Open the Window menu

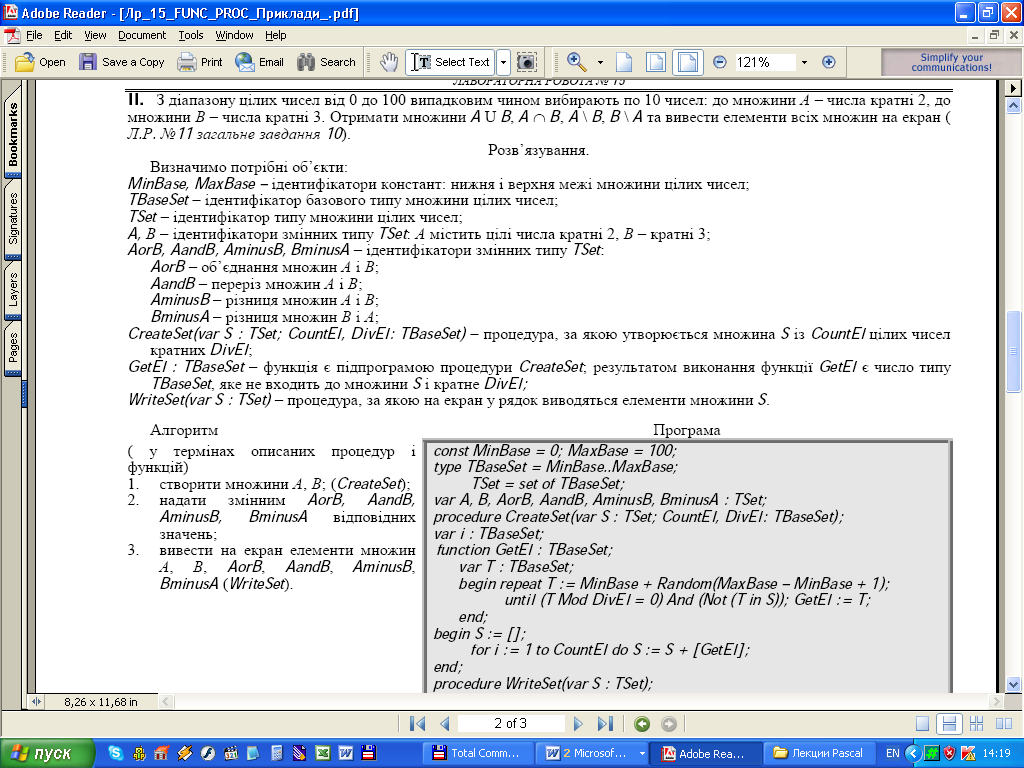[x=234, y=35]
